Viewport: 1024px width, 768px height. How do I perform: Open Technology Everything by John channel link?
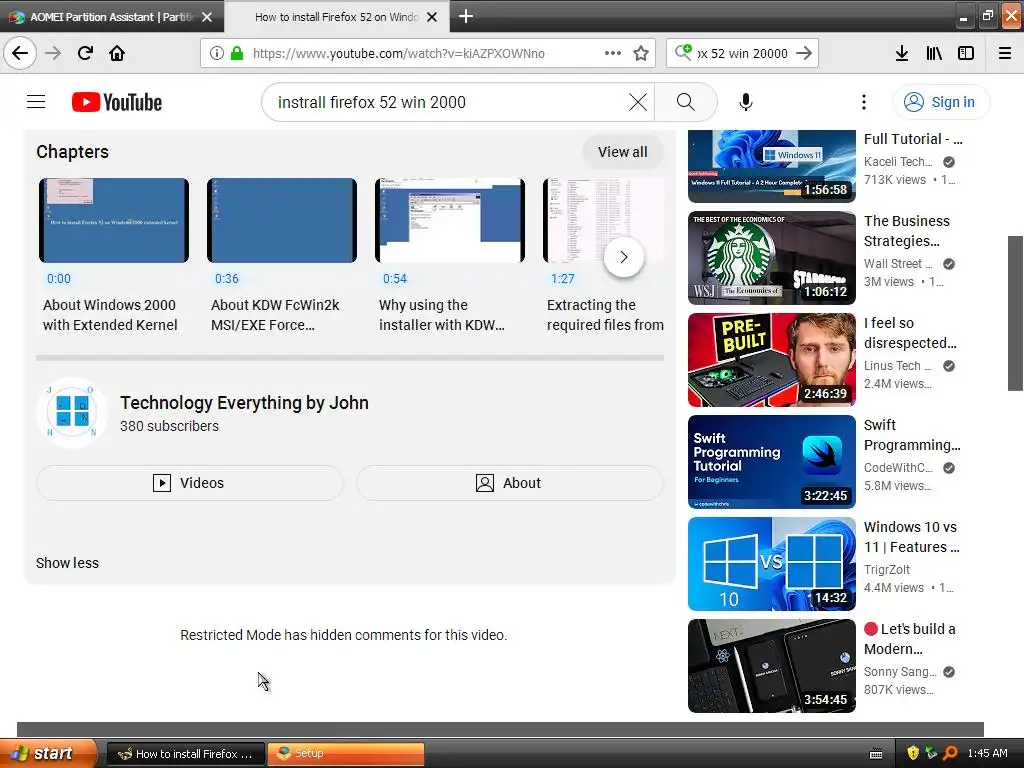244,402
